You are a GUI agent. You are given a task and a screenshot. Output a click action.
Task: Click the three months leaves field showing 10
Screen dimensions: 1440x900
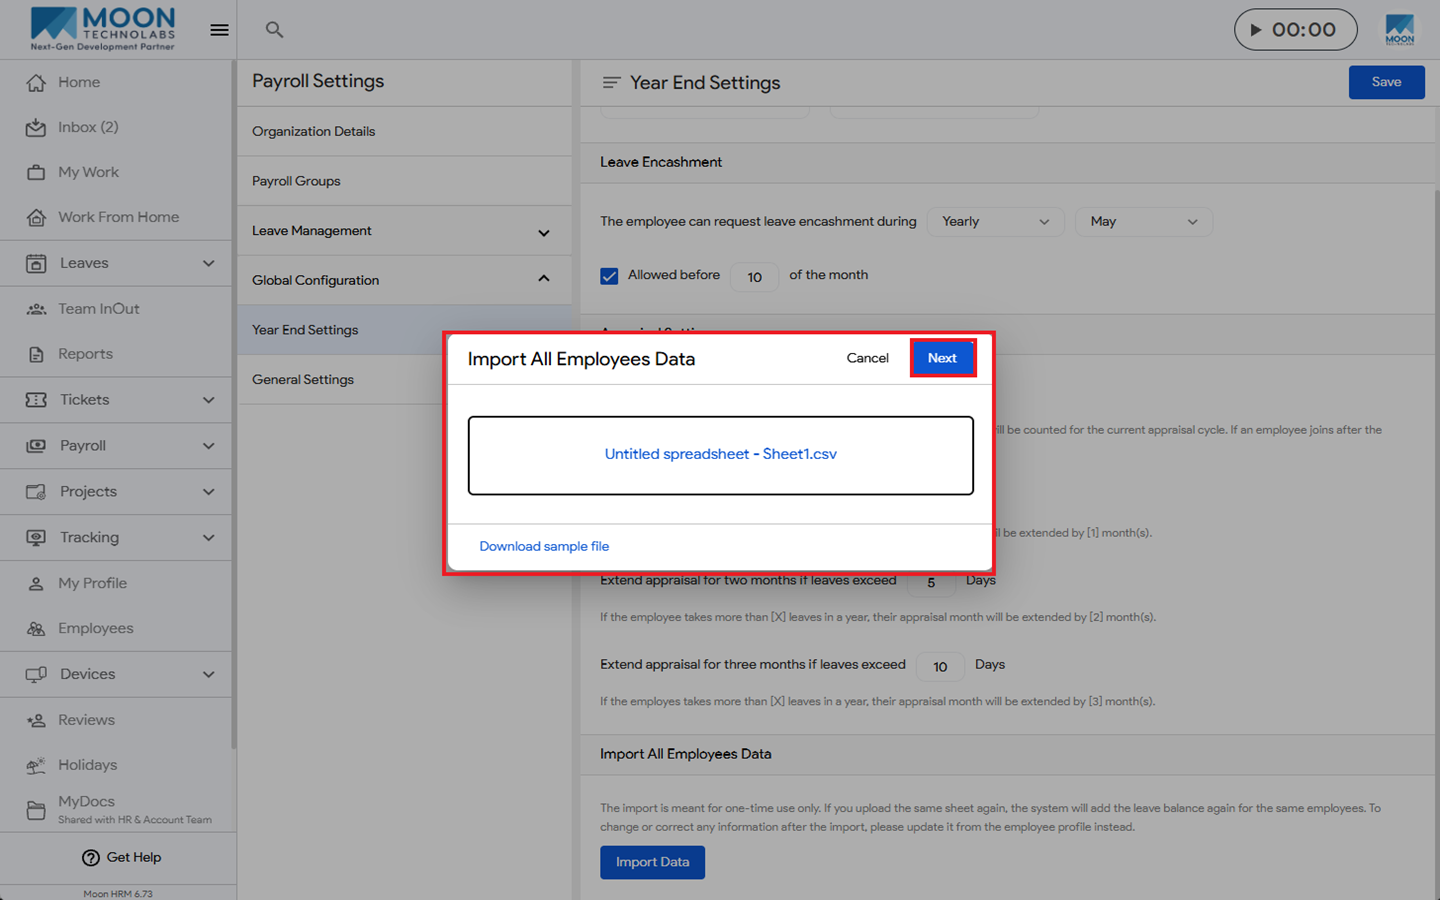coord(940,667)
